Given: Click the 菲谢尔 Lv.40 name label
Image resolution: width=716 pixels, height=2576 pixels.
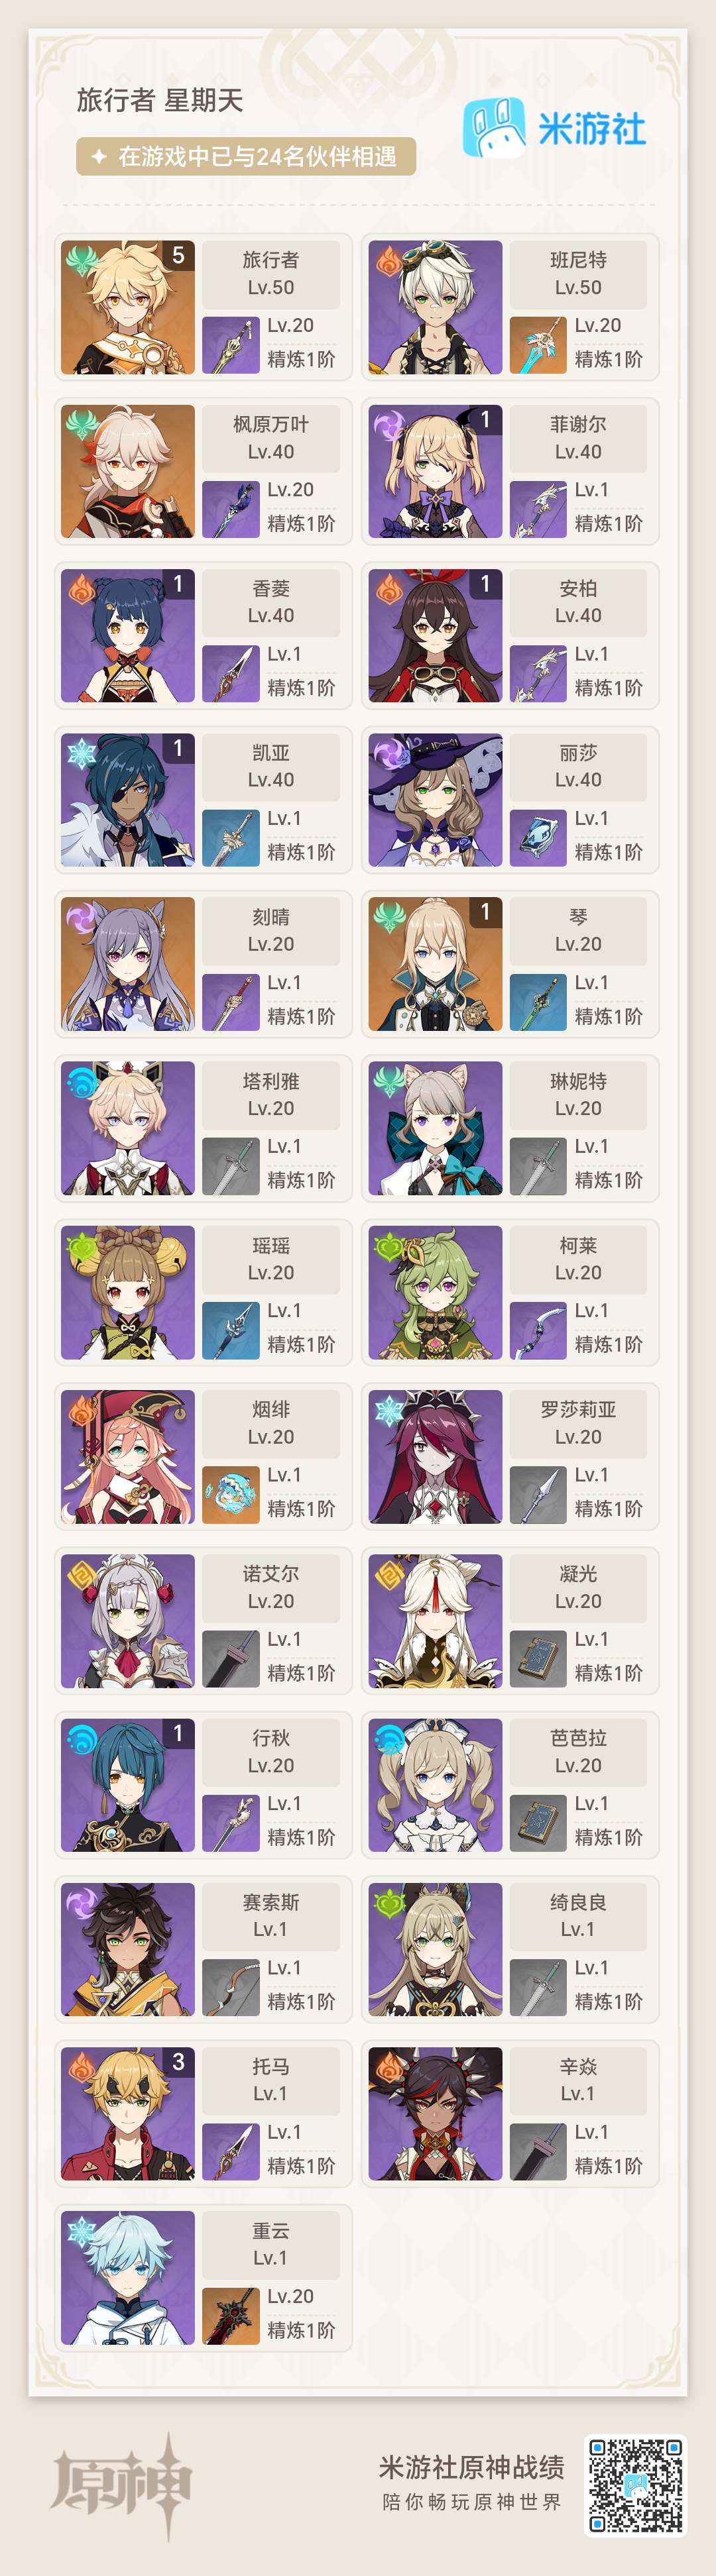Looking at the screenshot, I should [578, 438].
